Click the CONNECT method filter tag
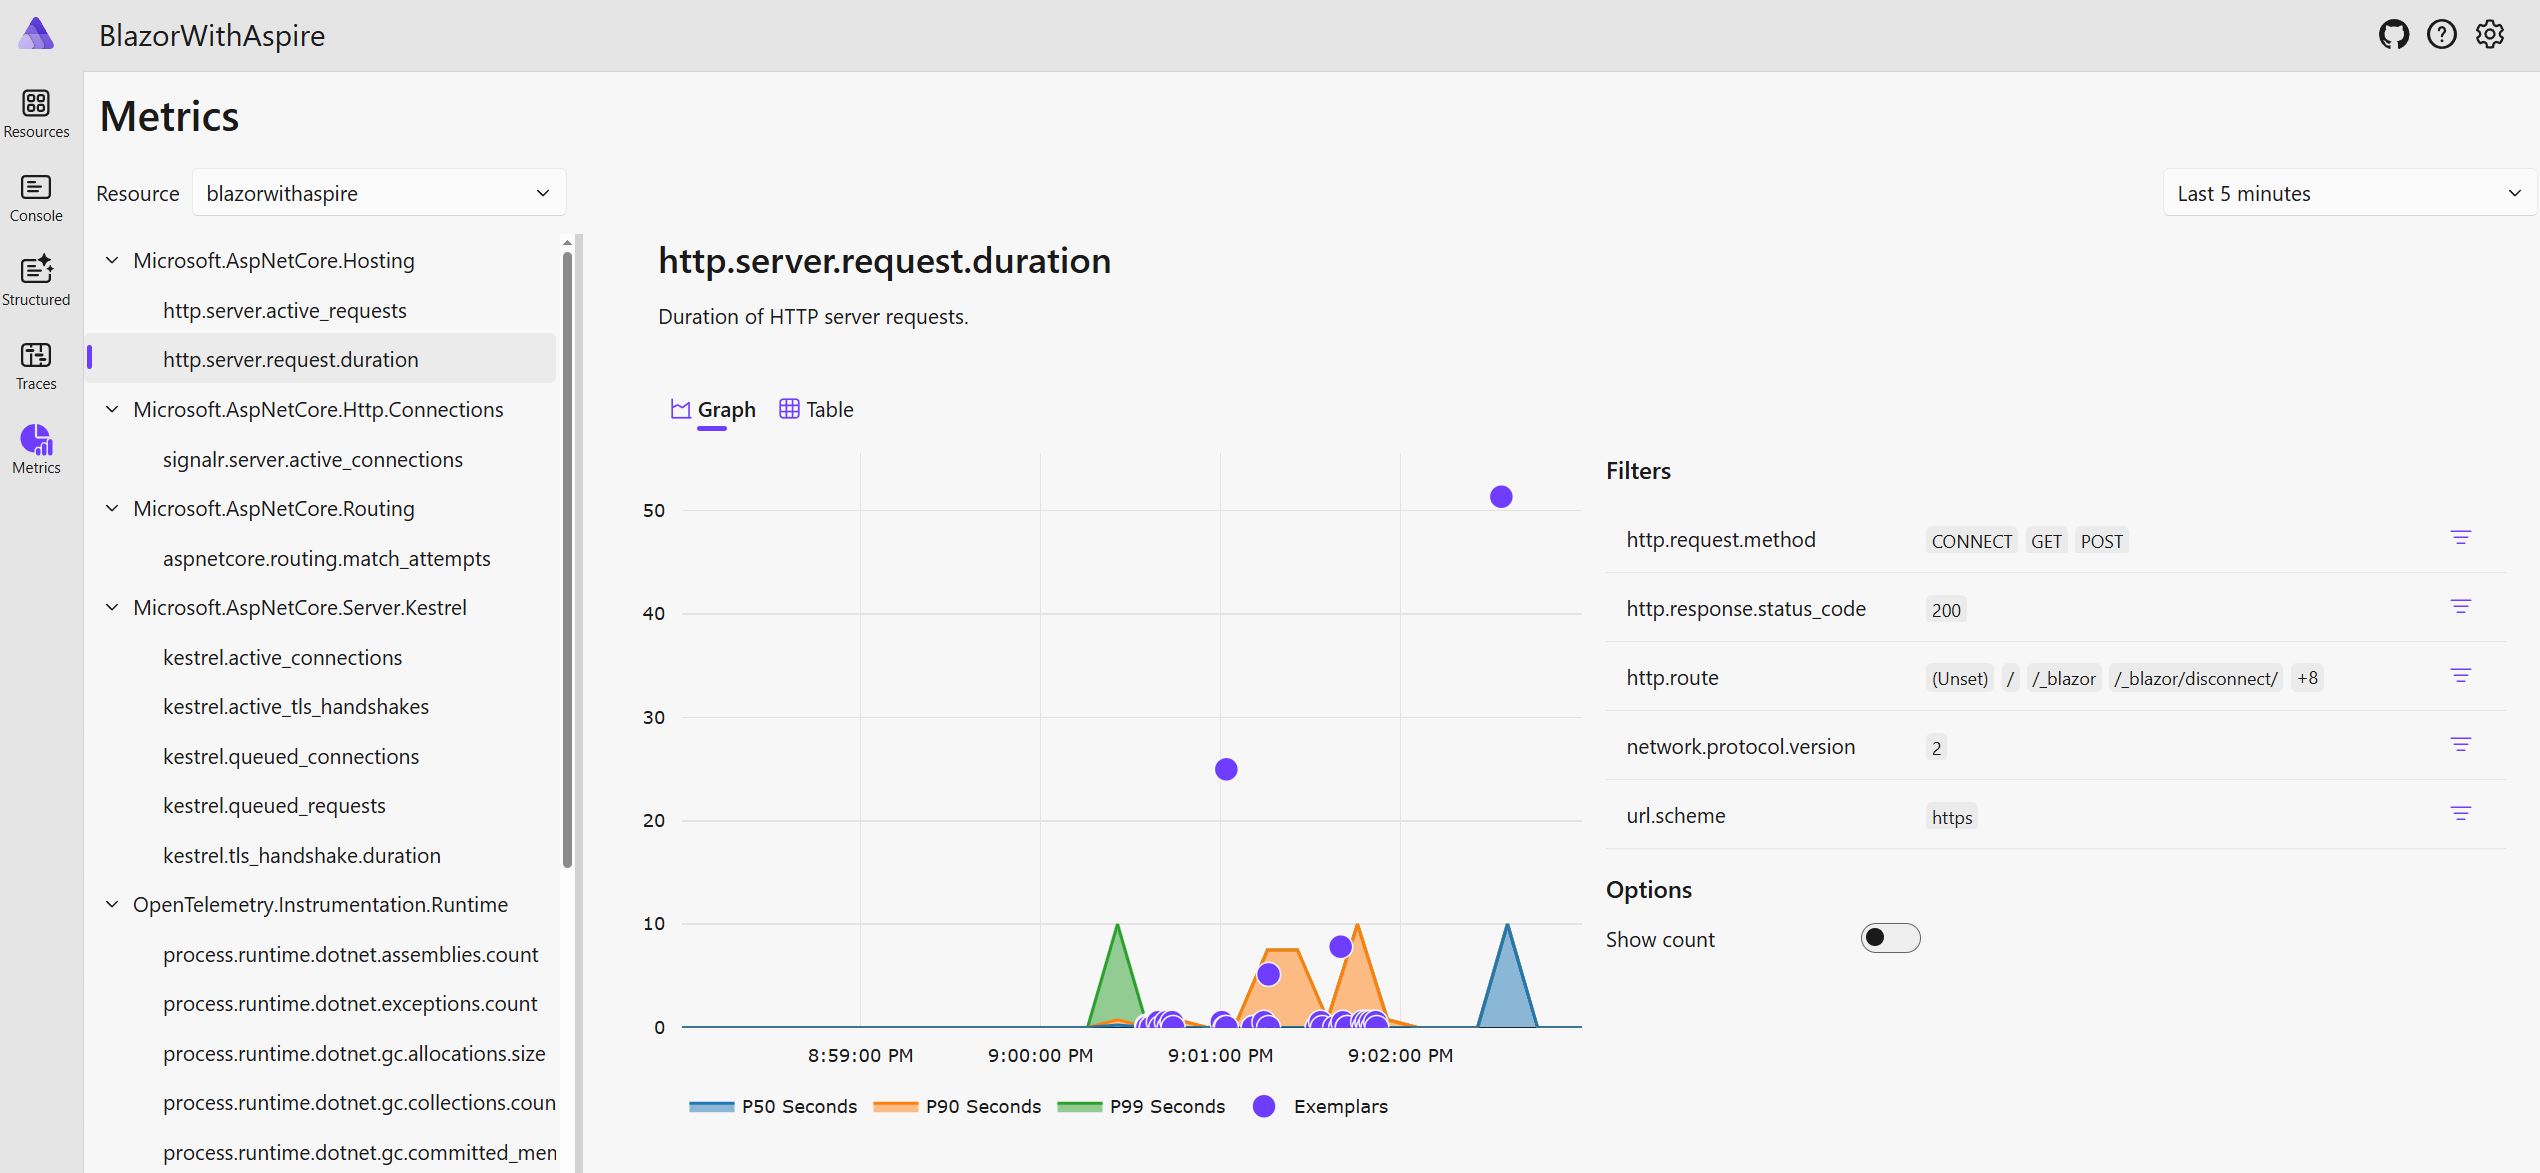This screenshot has height=1173, width=2540. coord(1971,541)
